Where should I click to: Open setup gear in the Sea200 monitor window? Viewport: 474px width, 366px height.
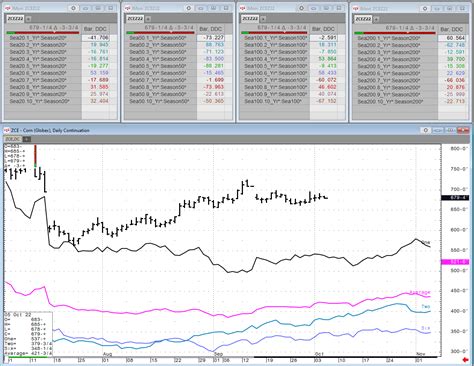425,8
